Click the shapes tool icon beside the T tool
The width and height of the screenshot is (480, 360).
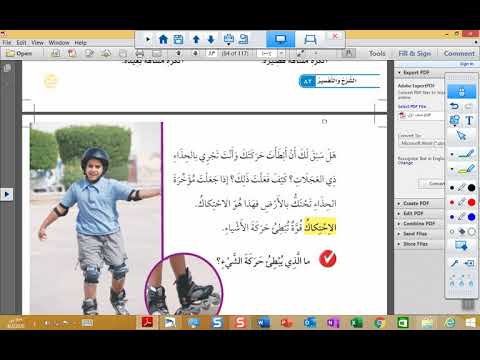(454, 120)
